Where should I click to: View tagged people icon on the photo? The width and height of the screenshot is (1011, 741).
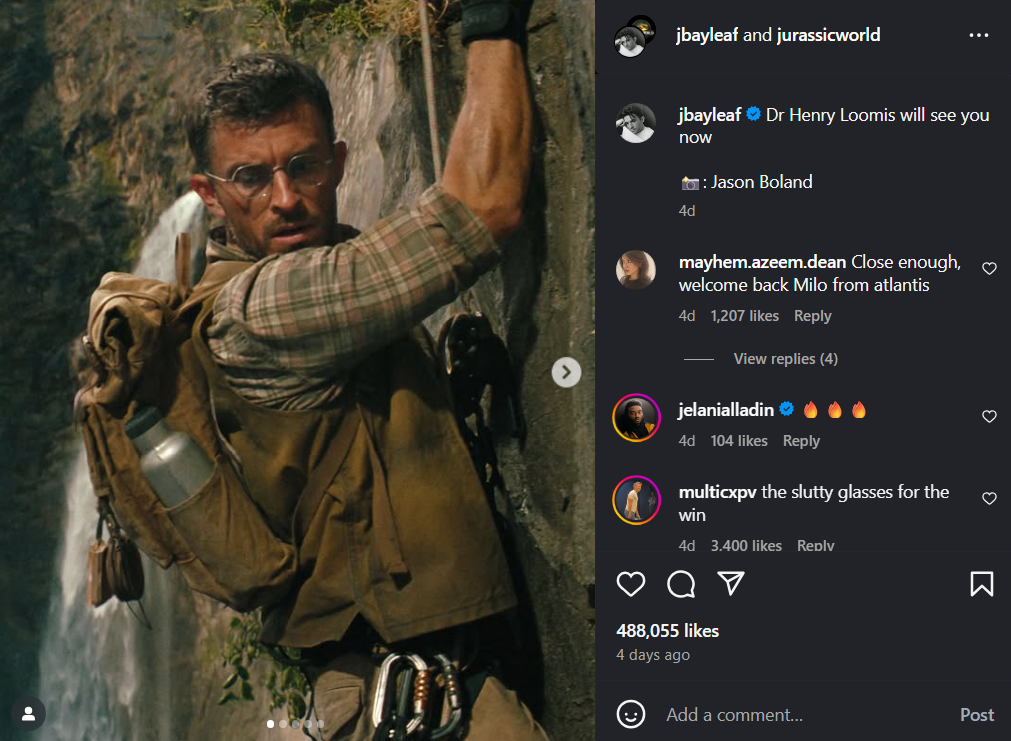pyautogui.click(x=29, y=714)
